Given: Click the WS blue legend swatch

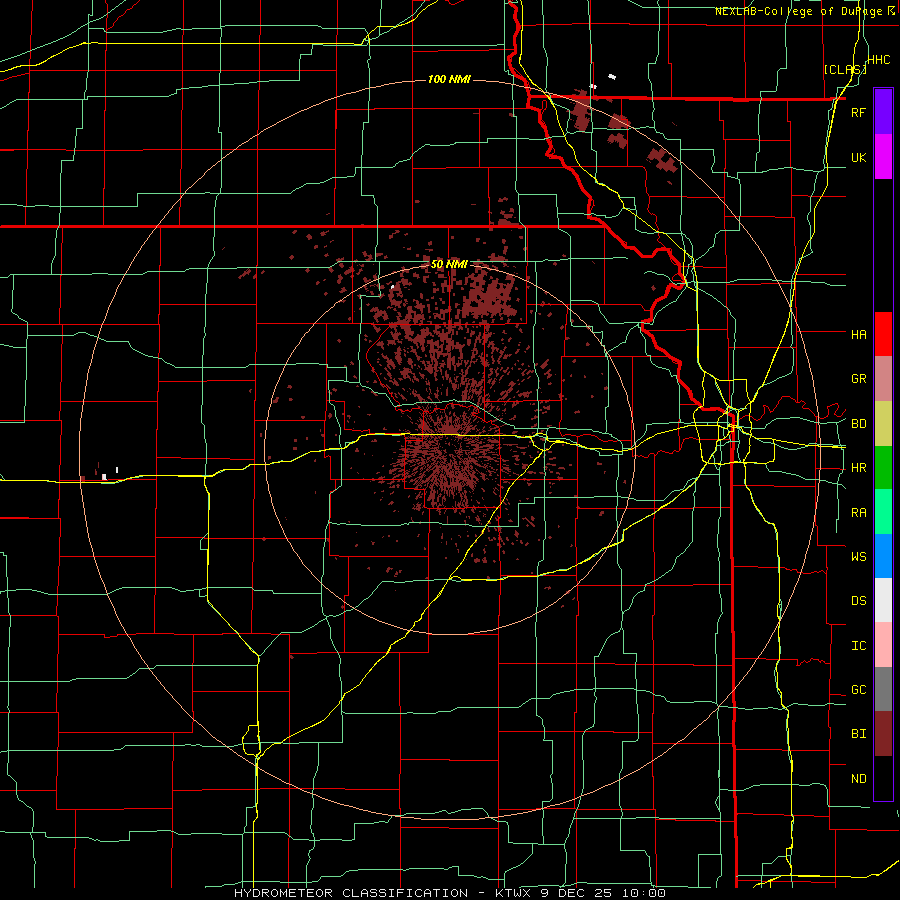Looking at the screenshot, I should 883,556.
